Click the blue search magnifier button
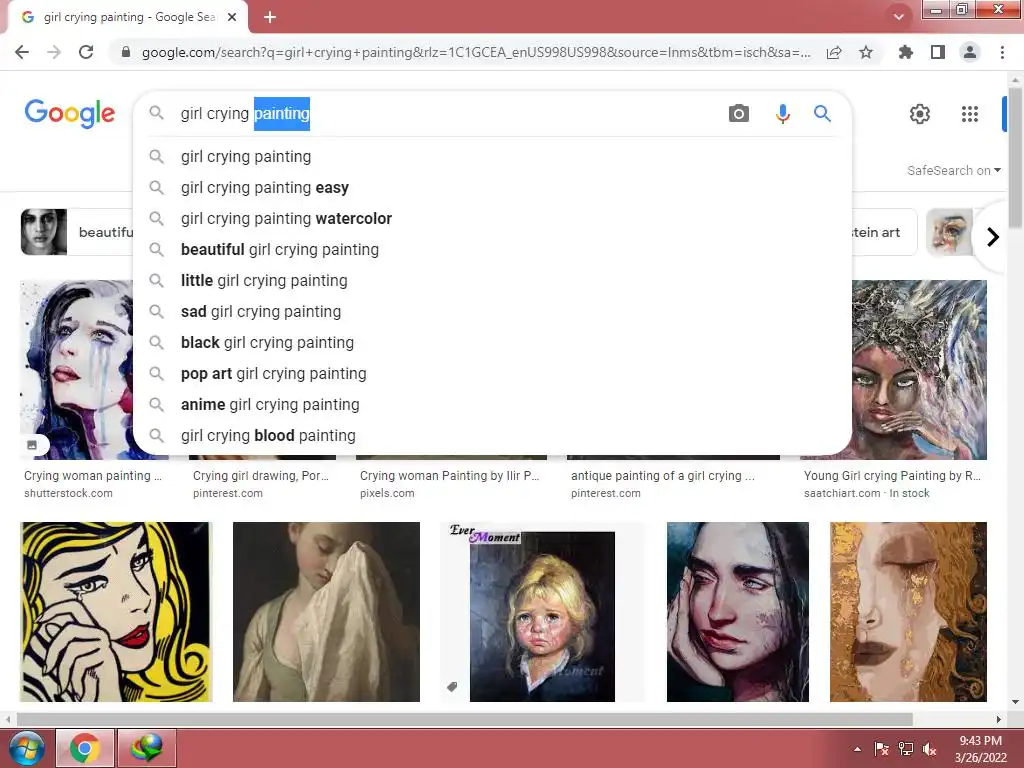1024x768 pixels. [x=822, y=114]
